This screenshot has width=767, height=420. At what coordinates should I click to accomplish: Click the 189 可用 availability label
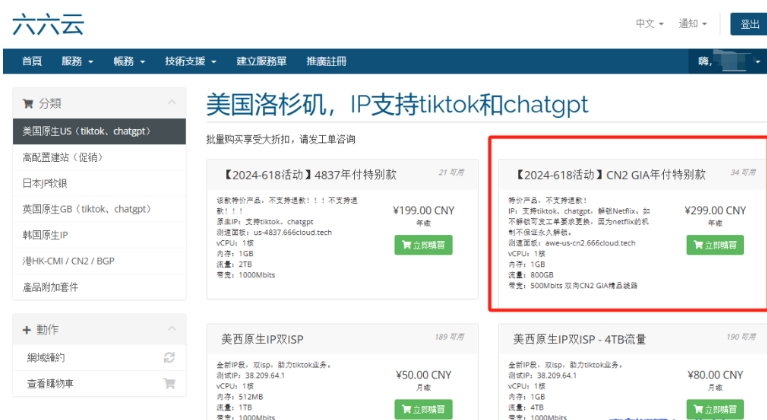pyautogui.click(x=450, y=337)
